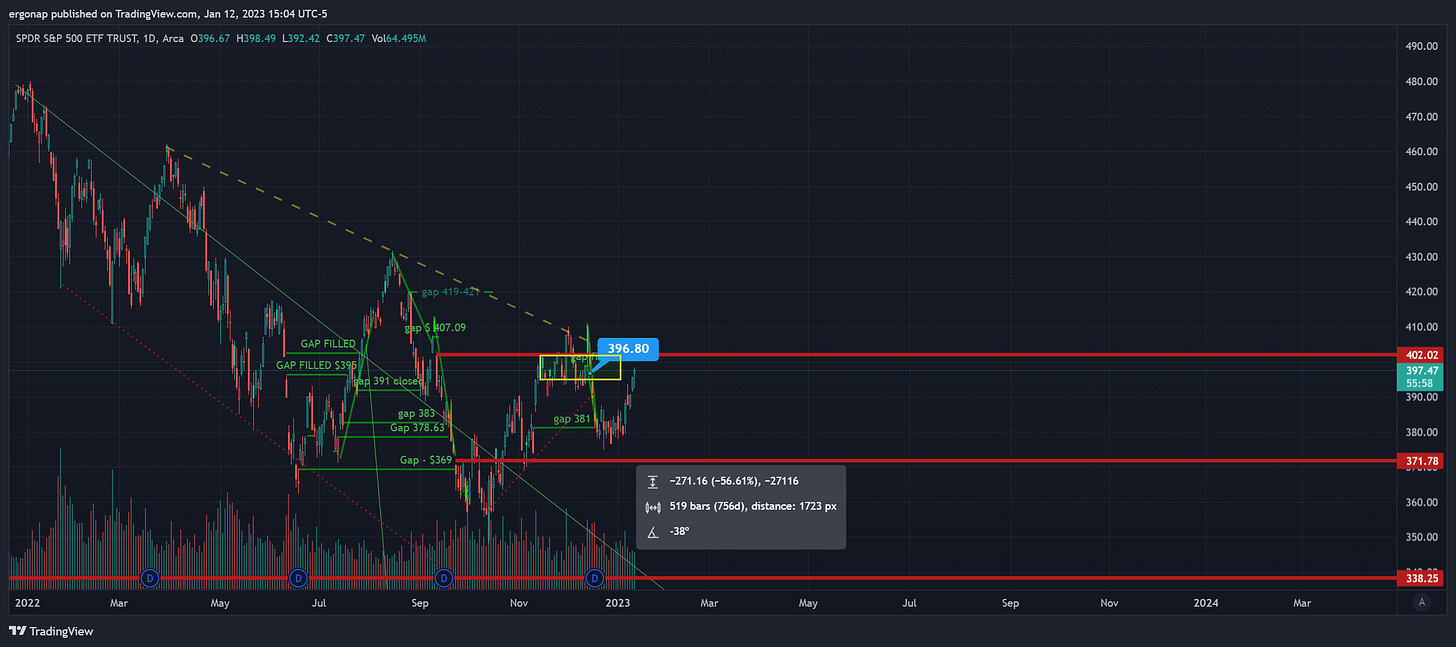Click the 390.00 price scale label

point(1424,397)
